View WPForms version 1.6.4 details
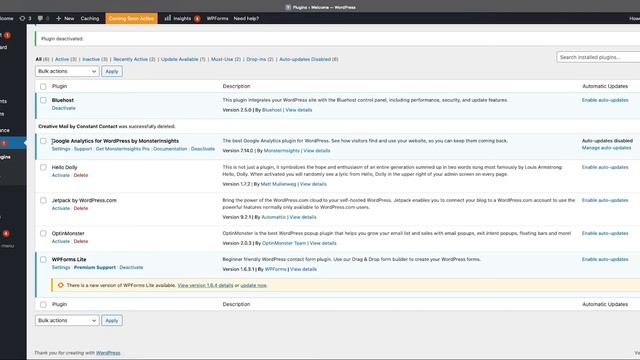Screen dimensions: 640x360 pos(205,286)
